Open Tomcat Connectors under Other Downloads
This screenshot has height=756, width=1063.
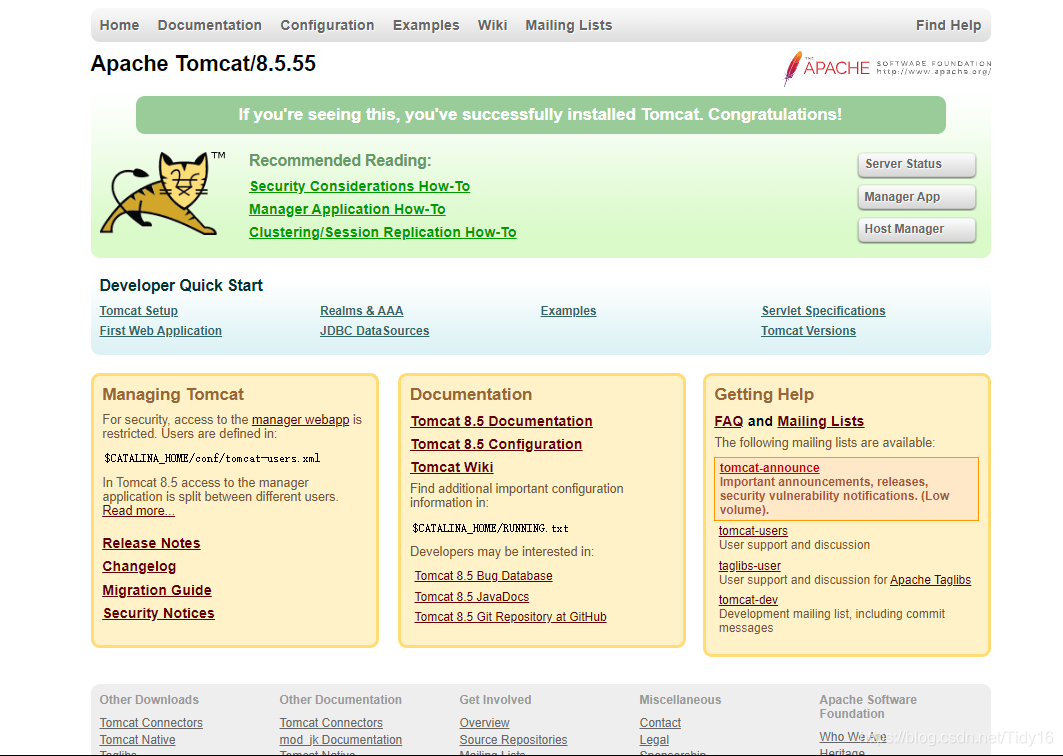pyautogui.click(x=151, y=723)
